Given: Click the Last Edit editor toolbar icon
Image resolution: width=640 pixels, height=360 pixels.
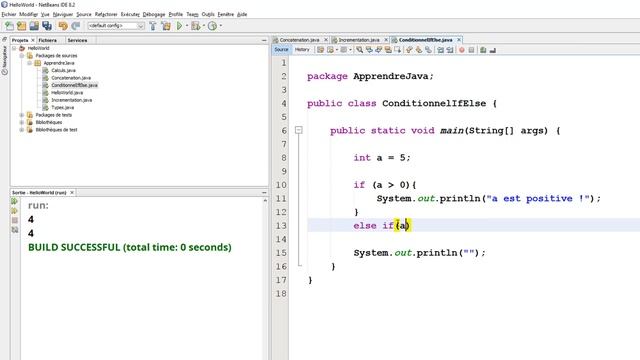Looking at the screenshot, I should [x=320, y=50].
